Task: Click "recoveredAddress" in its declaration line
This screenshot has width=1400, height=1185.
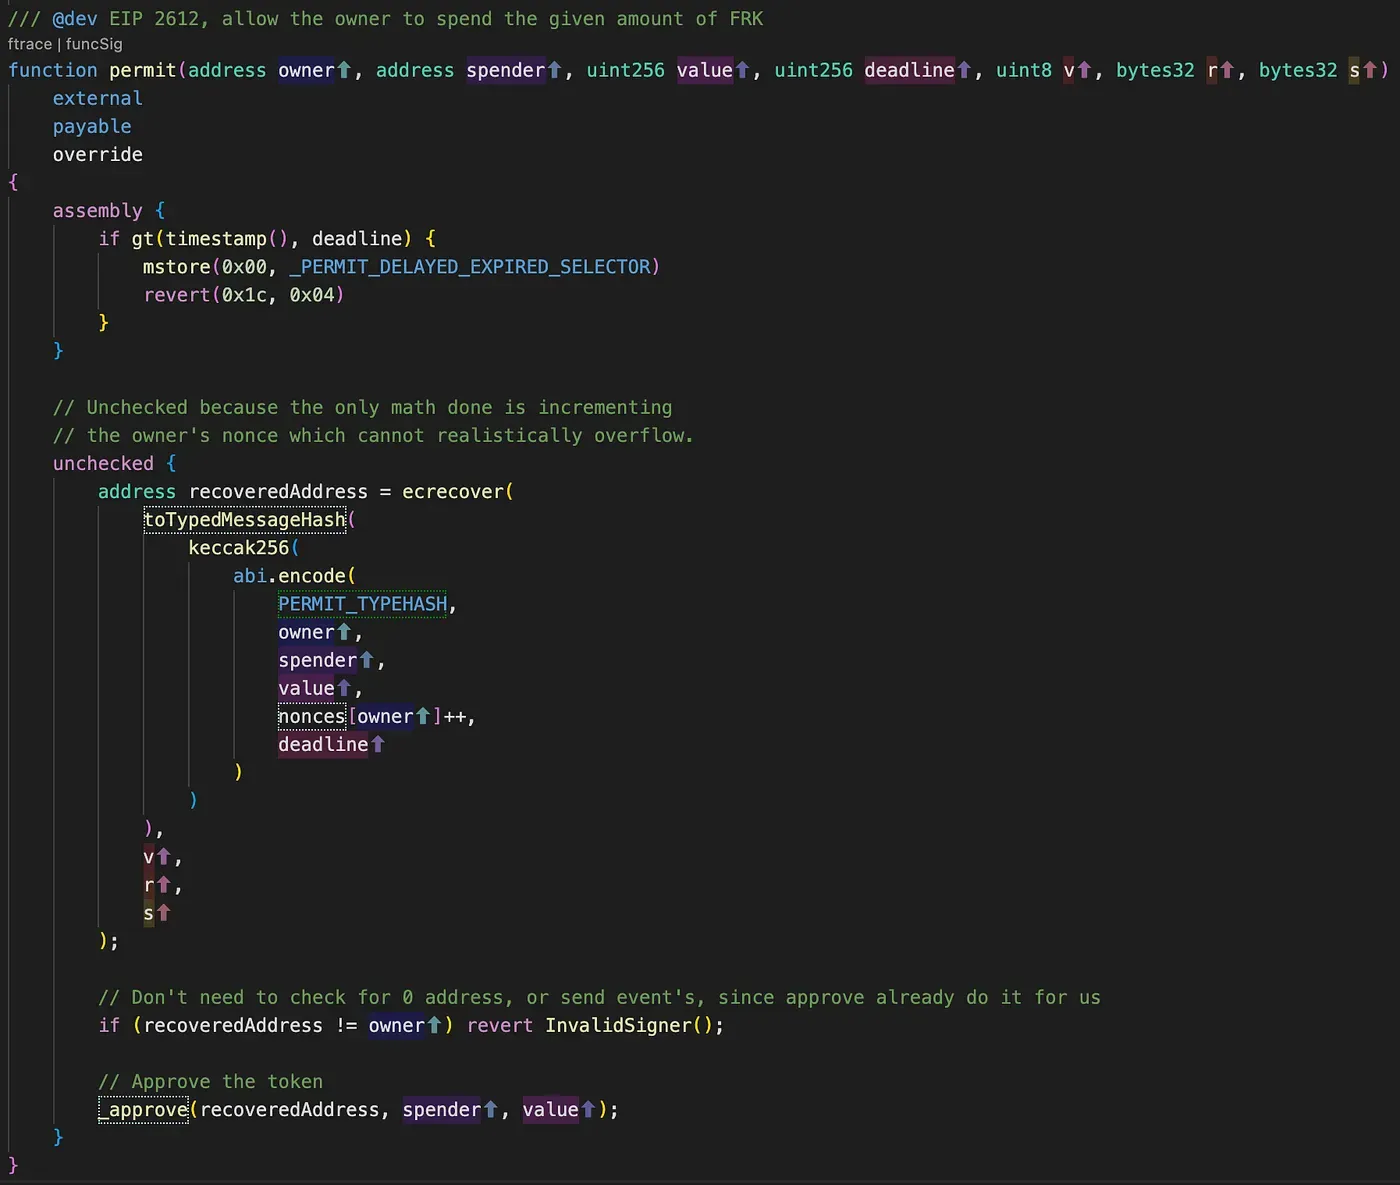Action: [x=278, y=491]
